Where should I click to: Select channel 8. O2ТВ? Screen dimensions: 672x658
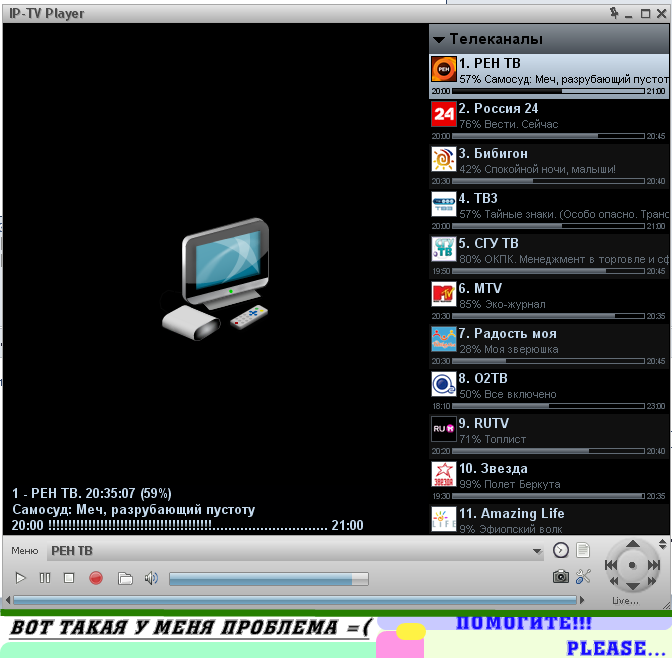[x=549, y=391]
